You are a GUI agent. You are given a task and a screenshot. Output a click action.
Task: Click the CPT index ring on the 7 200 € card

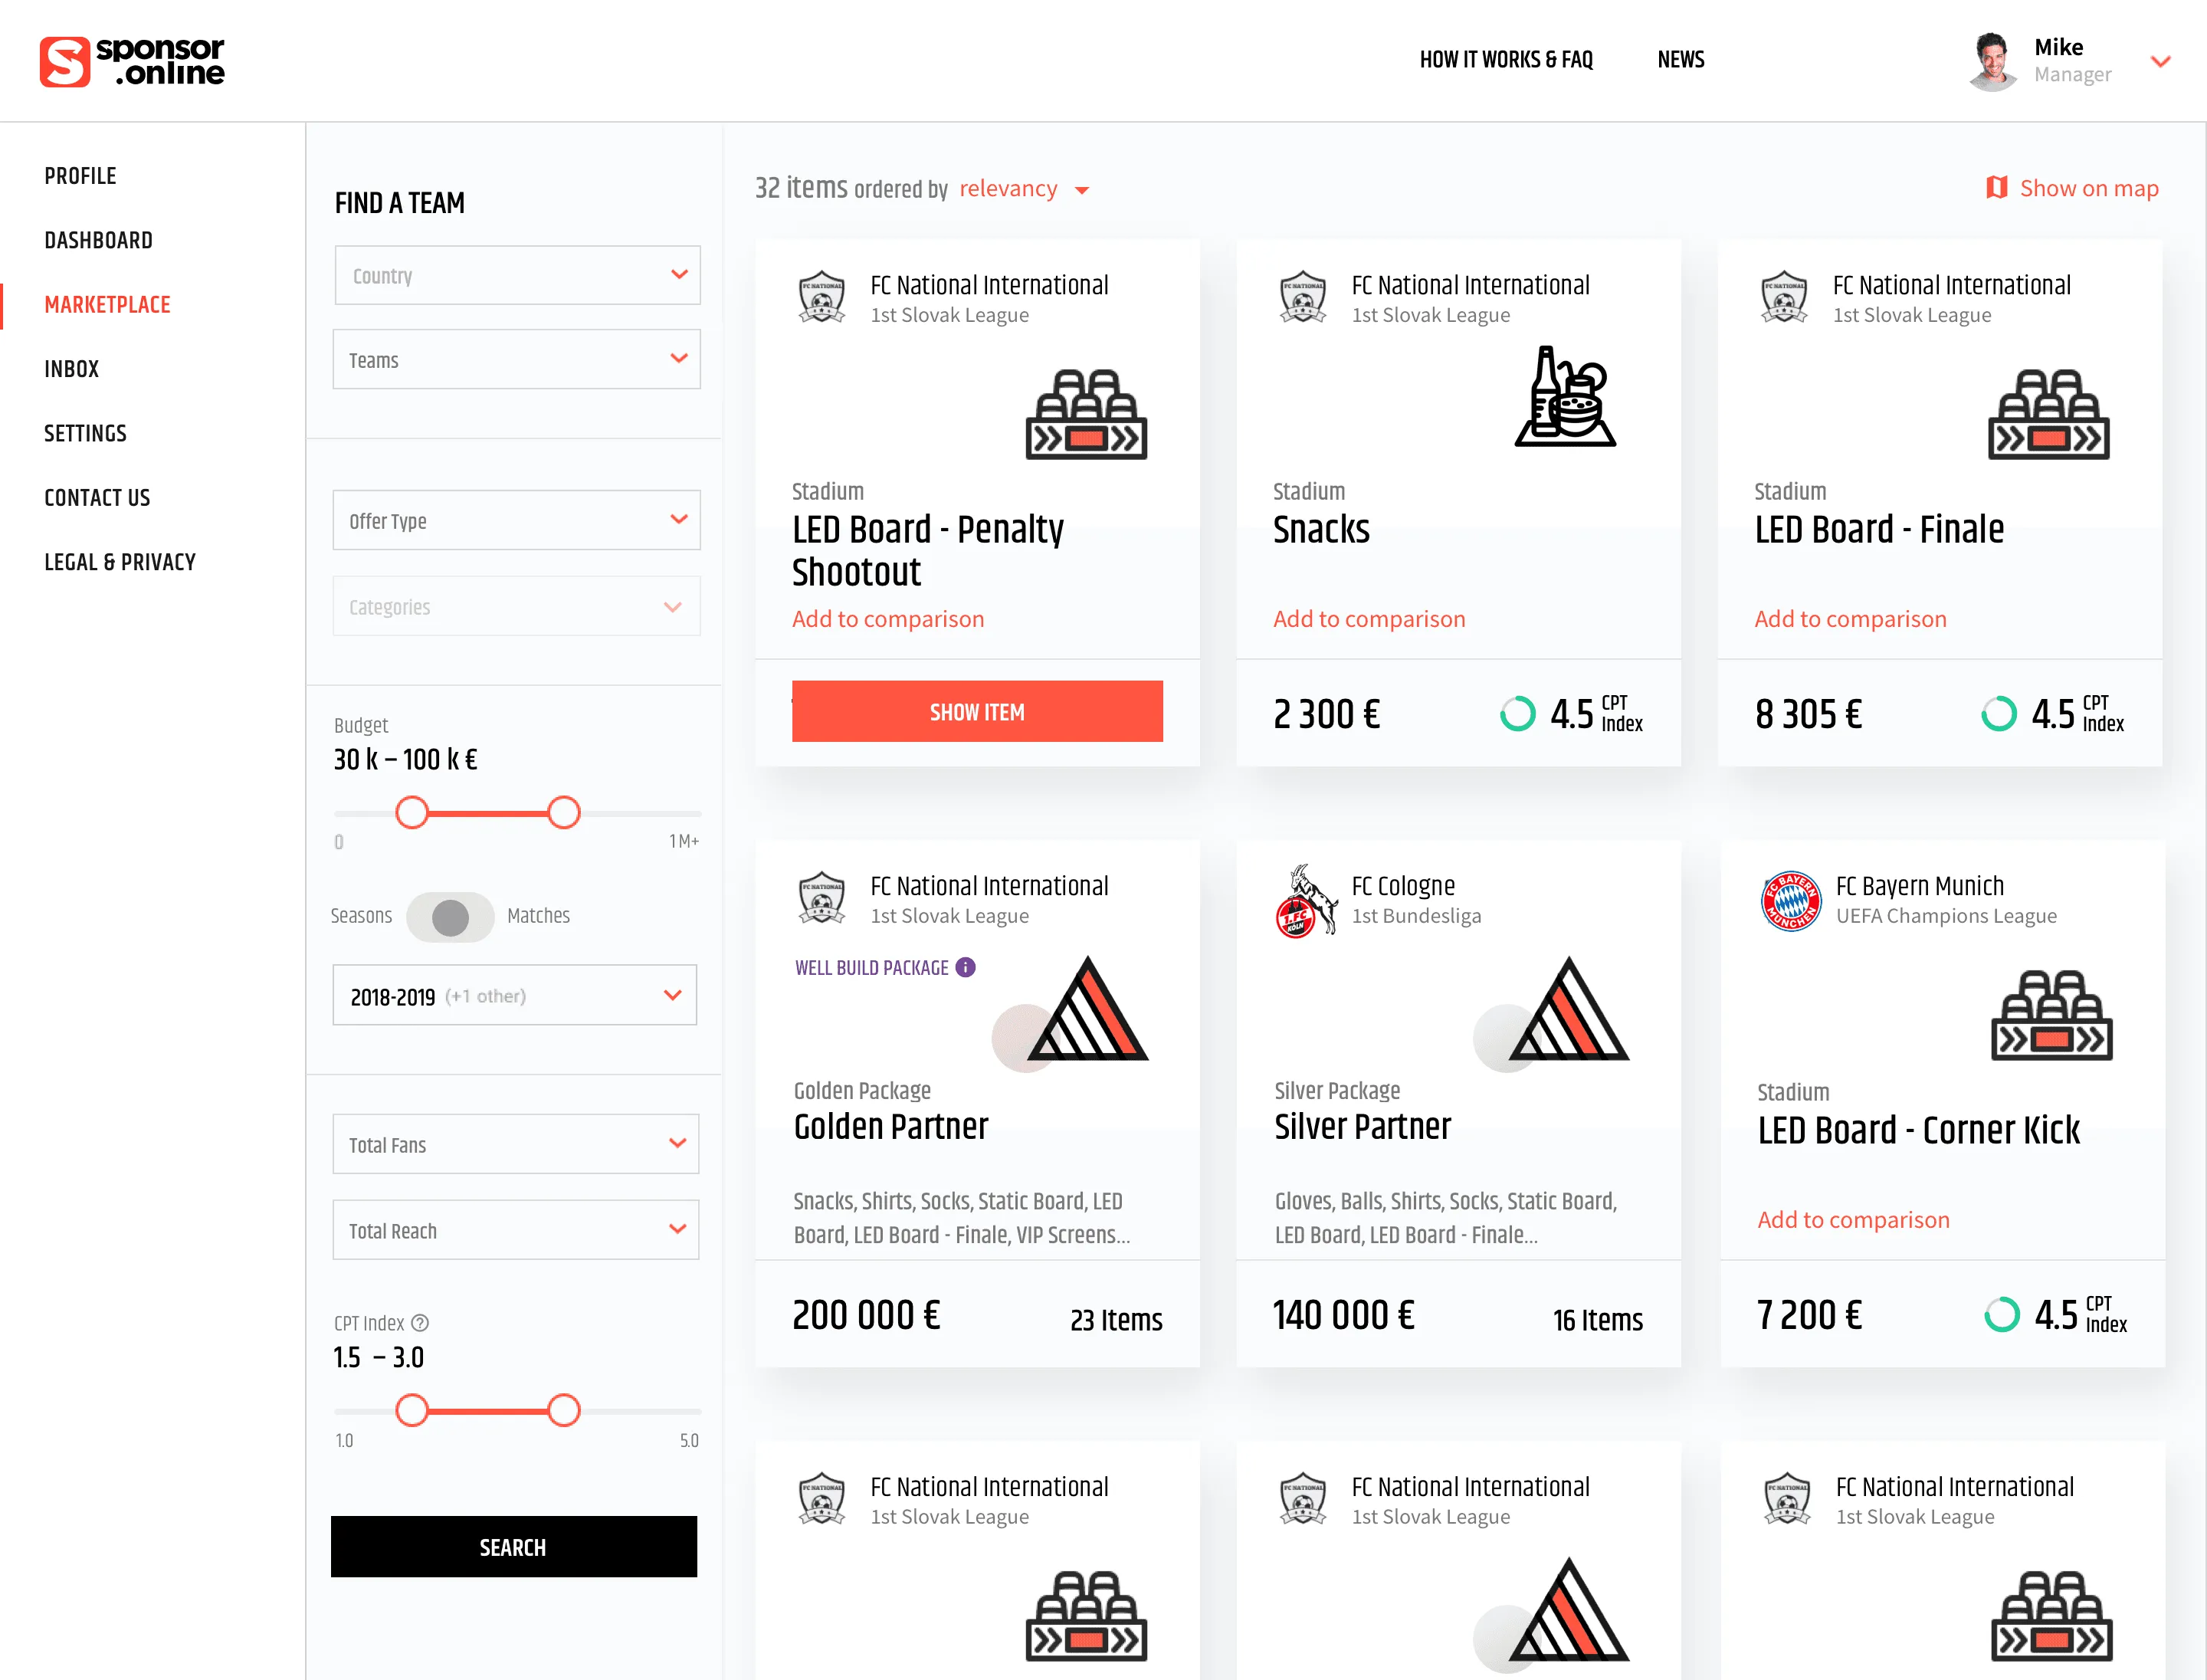[x=2001, y=1315]
